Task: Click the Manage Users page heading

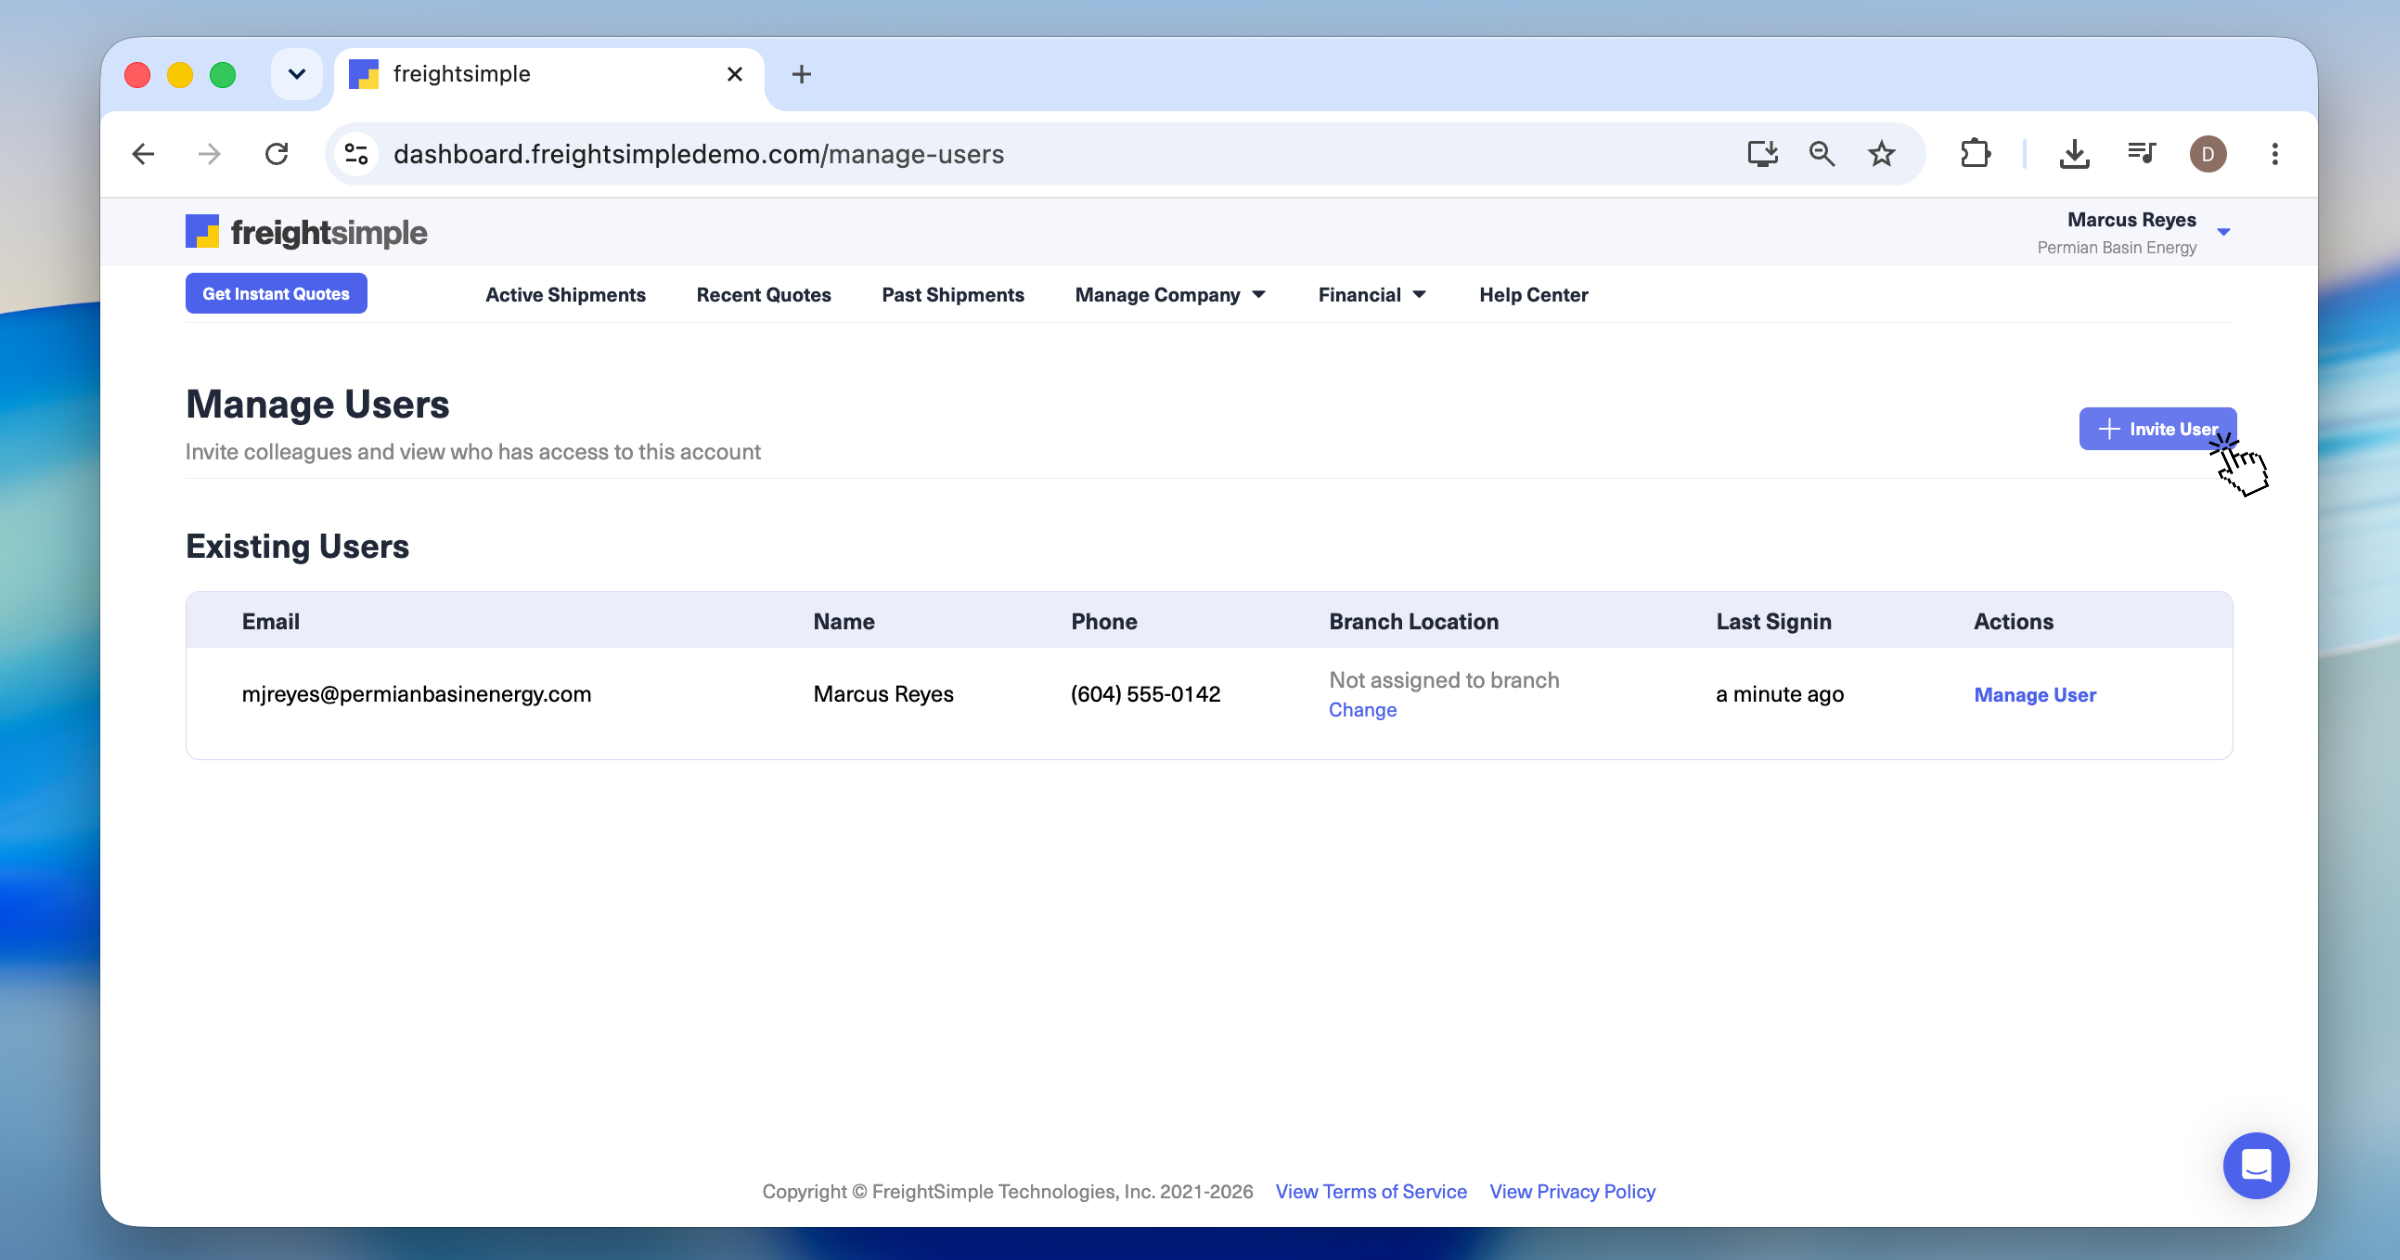Action: (x=317, y=404)
